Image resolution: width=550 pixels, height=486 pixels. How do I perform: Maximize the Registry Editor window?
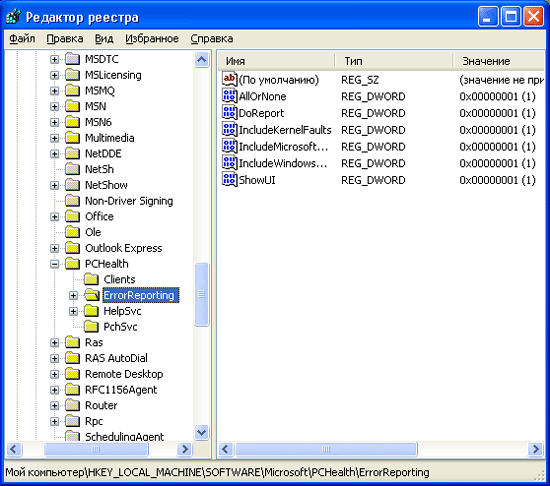510,16
